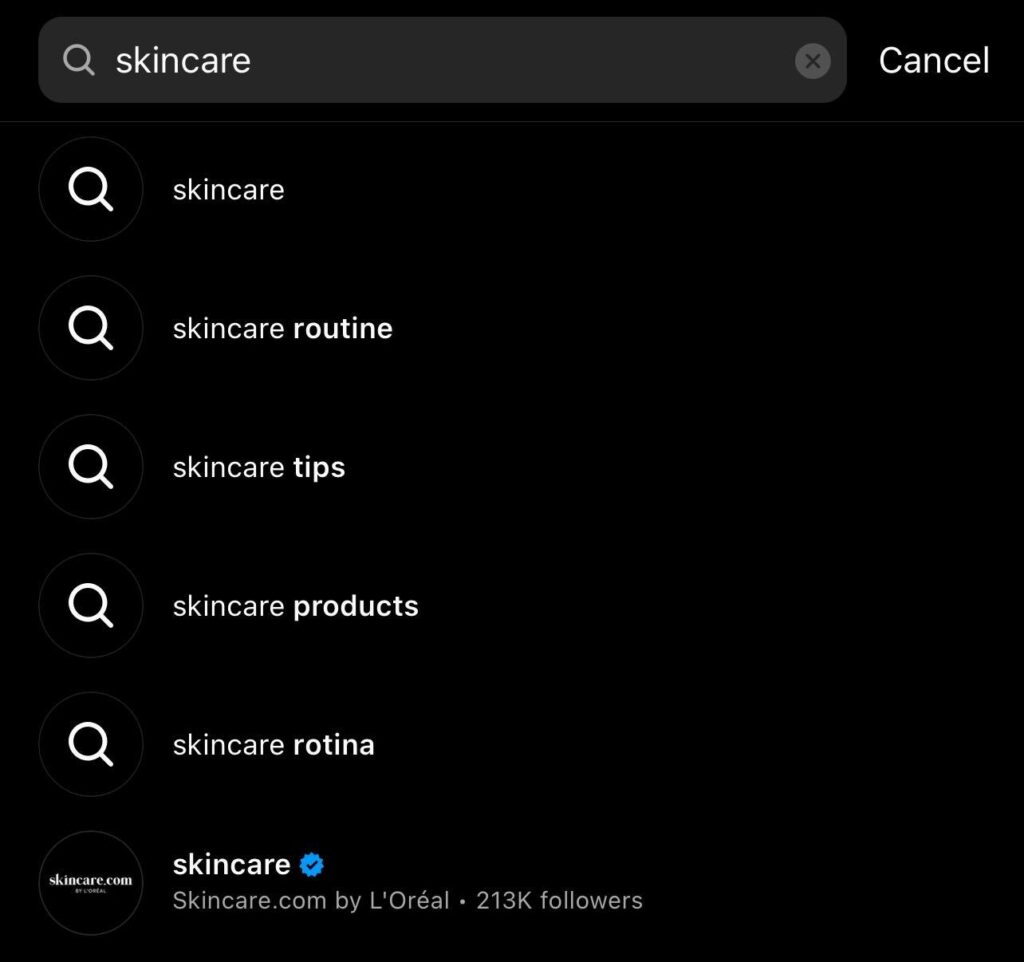Click the 'Skincare.com by L'Oréal' follower text
Image resolution: width=1024 pixels, height=962 pixels.
coord(407,900)
